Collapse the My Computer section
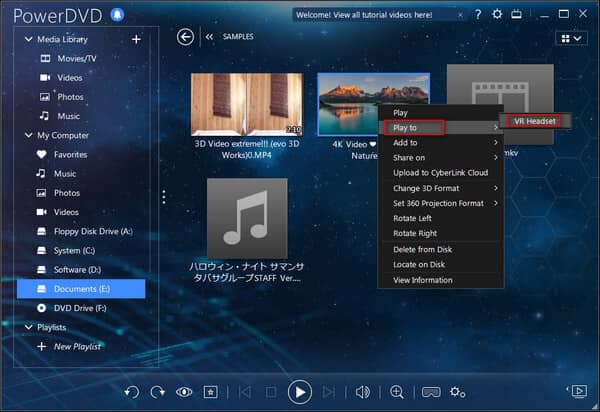600x412 pixels. pos(28,135)
